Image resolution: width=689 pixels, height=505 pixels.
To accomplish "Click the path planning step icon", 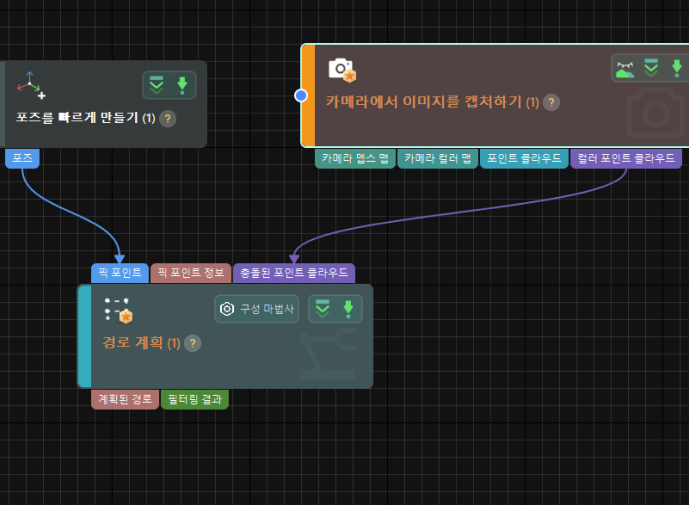I will 118,310.
